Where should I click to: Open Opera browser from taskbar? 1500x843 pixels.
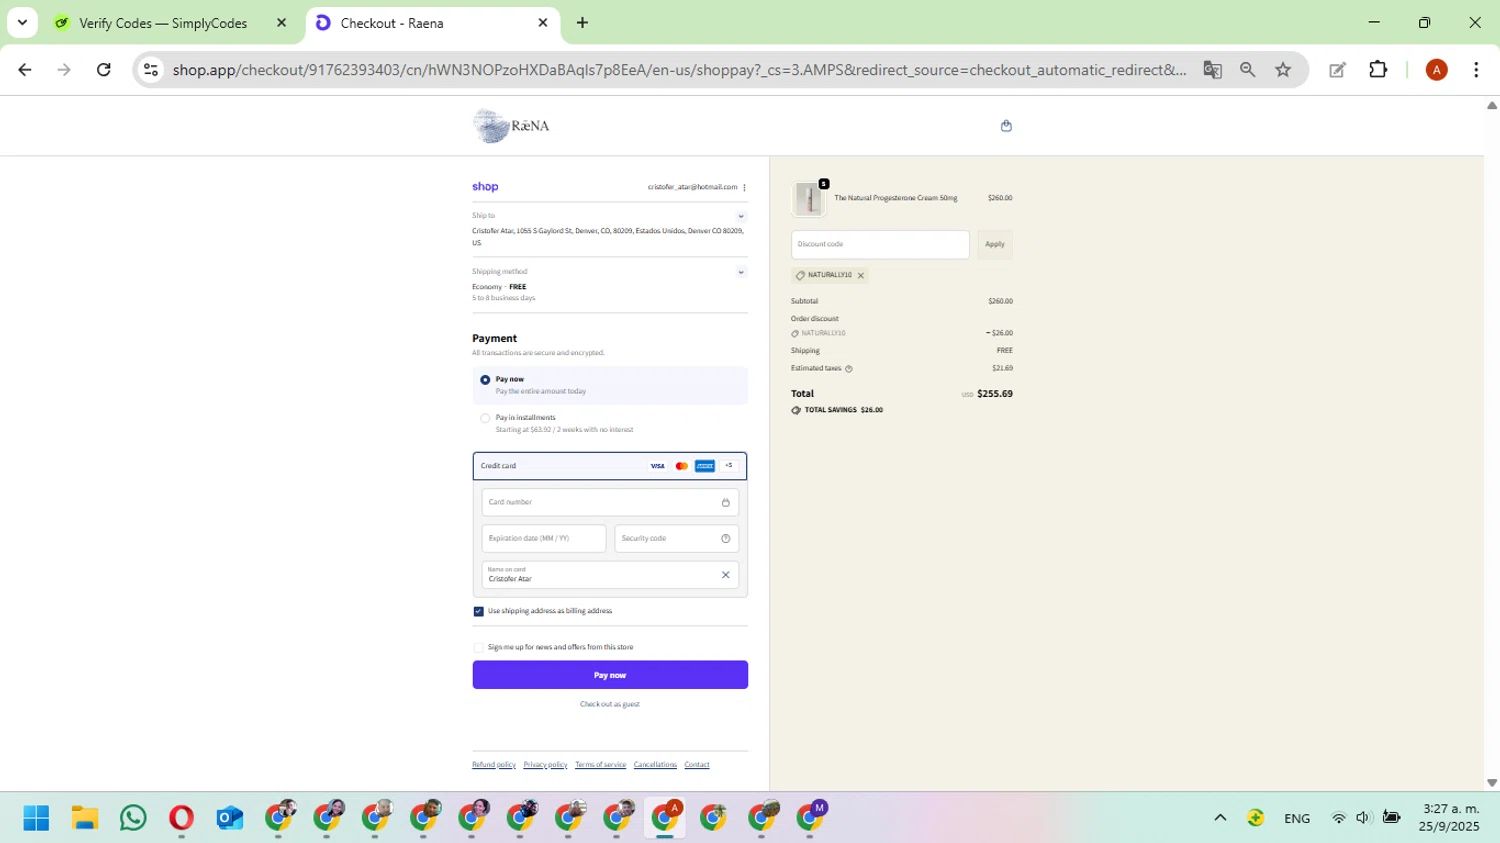pos(181,818)
